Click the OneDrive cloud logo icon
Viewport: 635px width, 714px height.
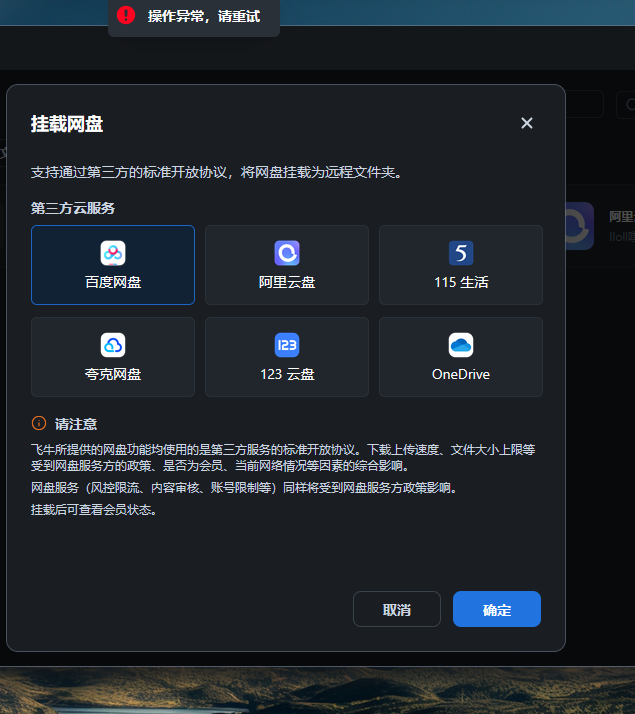pos(461,345)
